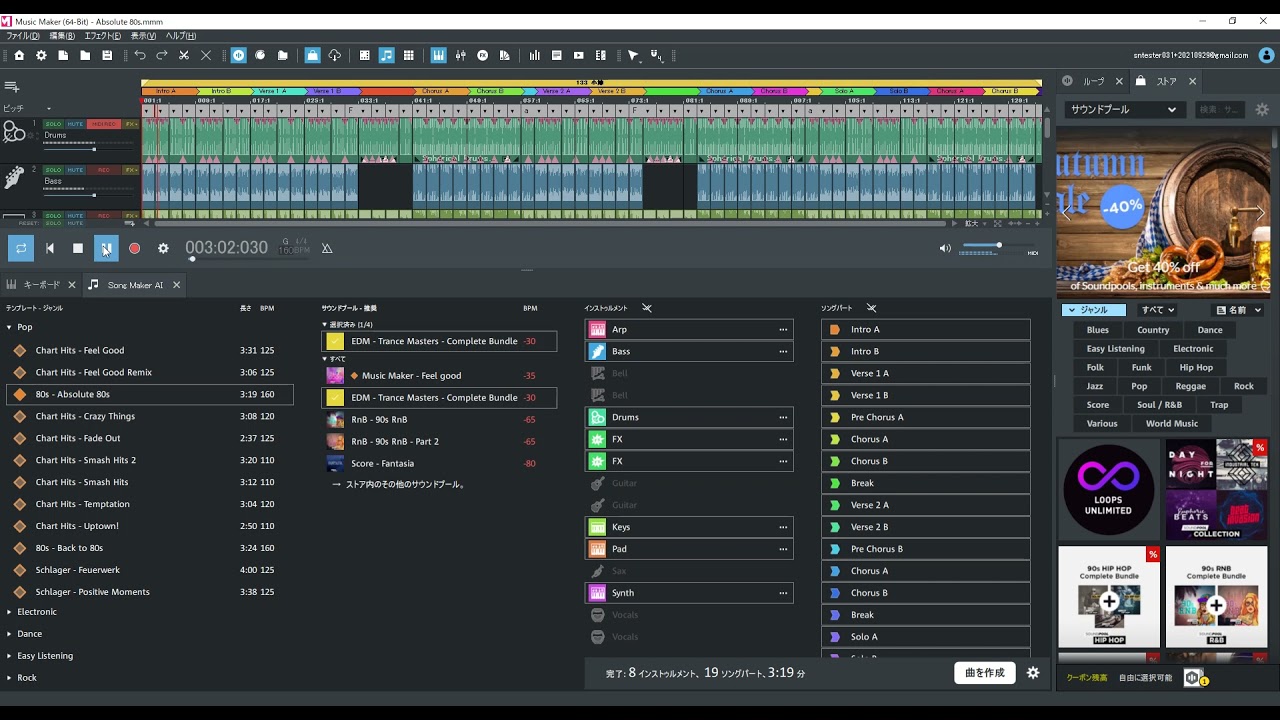Image resolution: width=1280 pixels, height=720 pixels.
Task: Open the エフェクト menu
Action: pyautogui.click(x=102, y=36)
